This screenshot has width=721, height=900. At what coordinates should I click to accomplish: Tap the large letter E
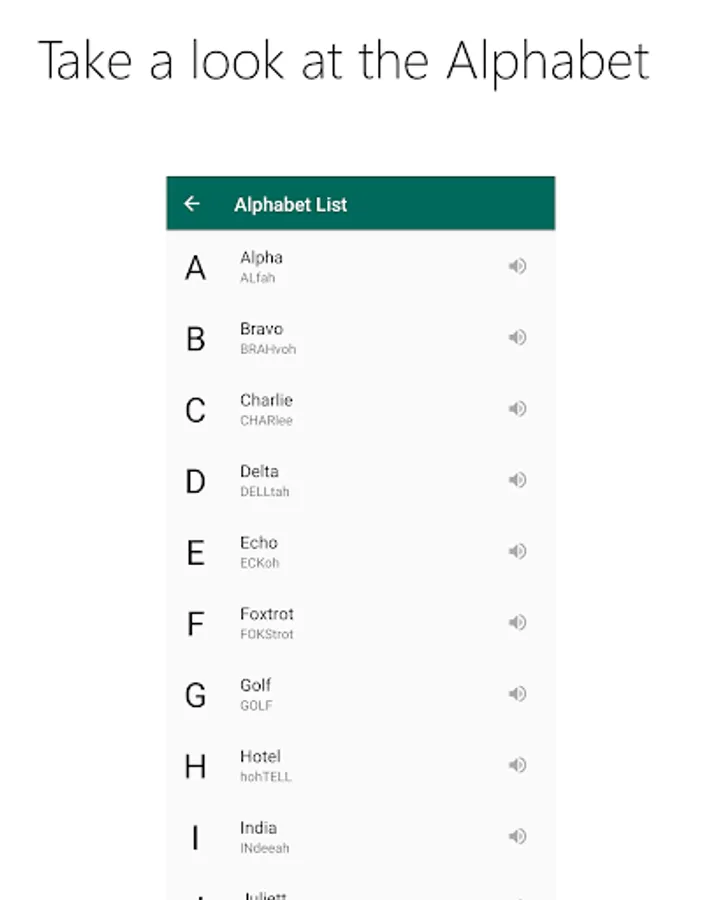pyautogui.click(x=196, y=553)
